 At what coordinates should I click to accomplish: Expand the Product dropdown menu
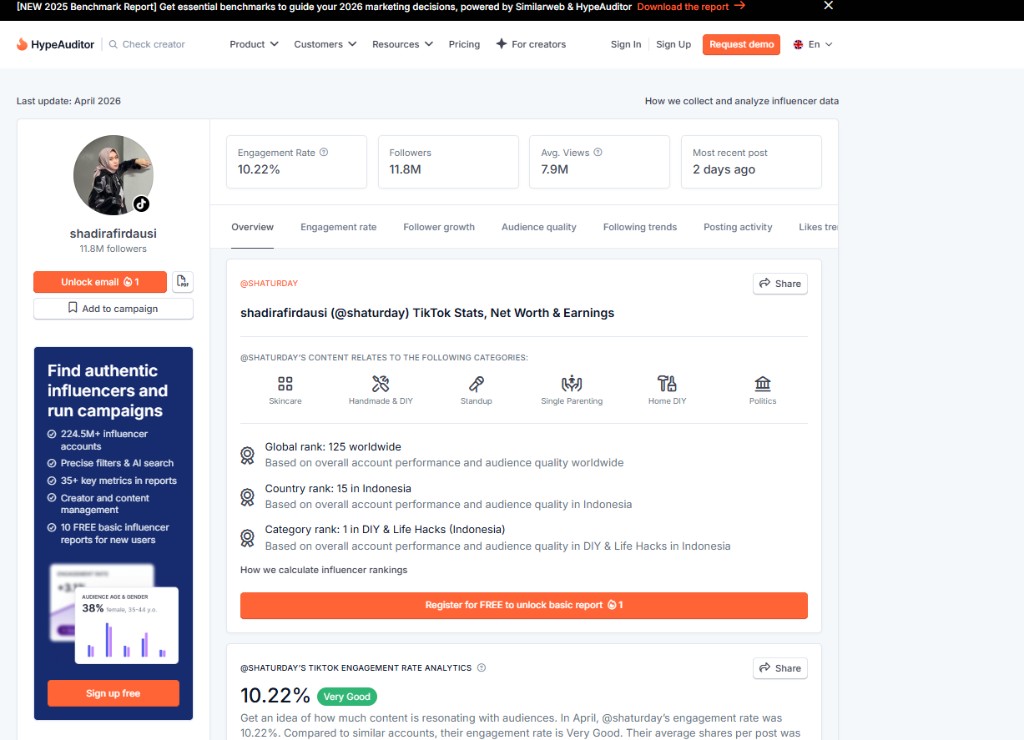coord(253,44)
